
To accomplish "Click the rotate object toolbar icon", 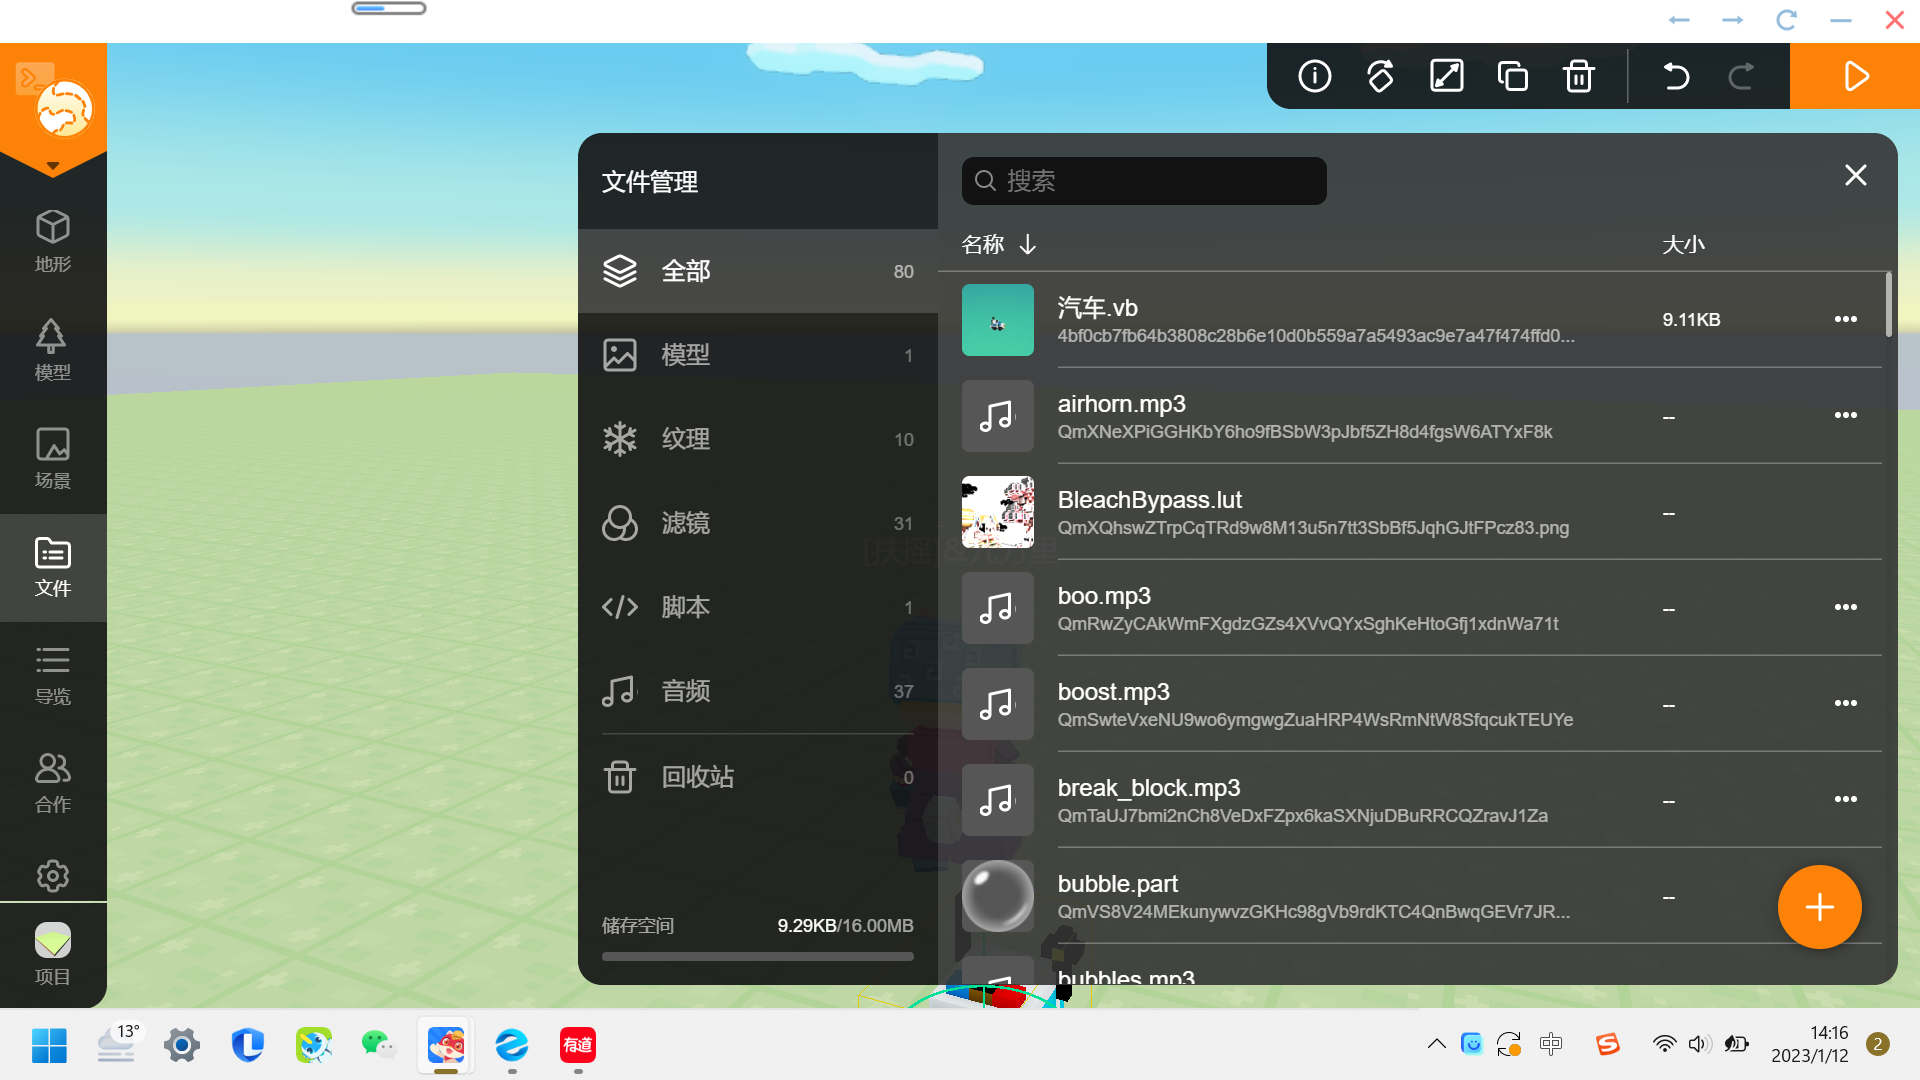I will pos(1380,76).
